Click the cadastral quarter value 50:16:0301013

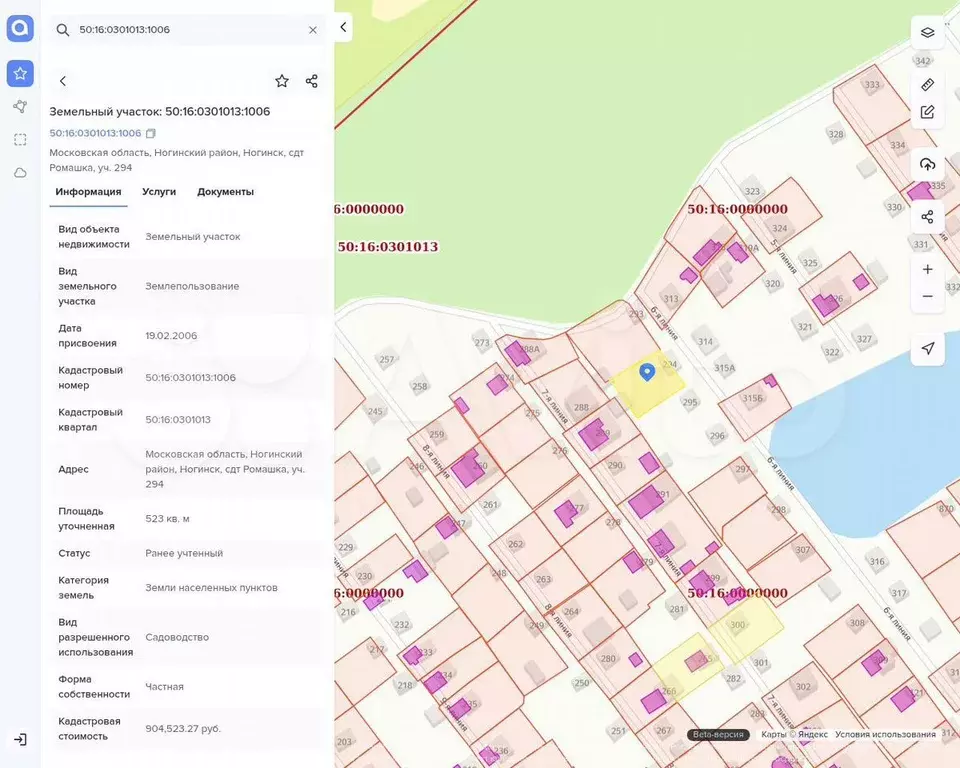tap(178, 420)
